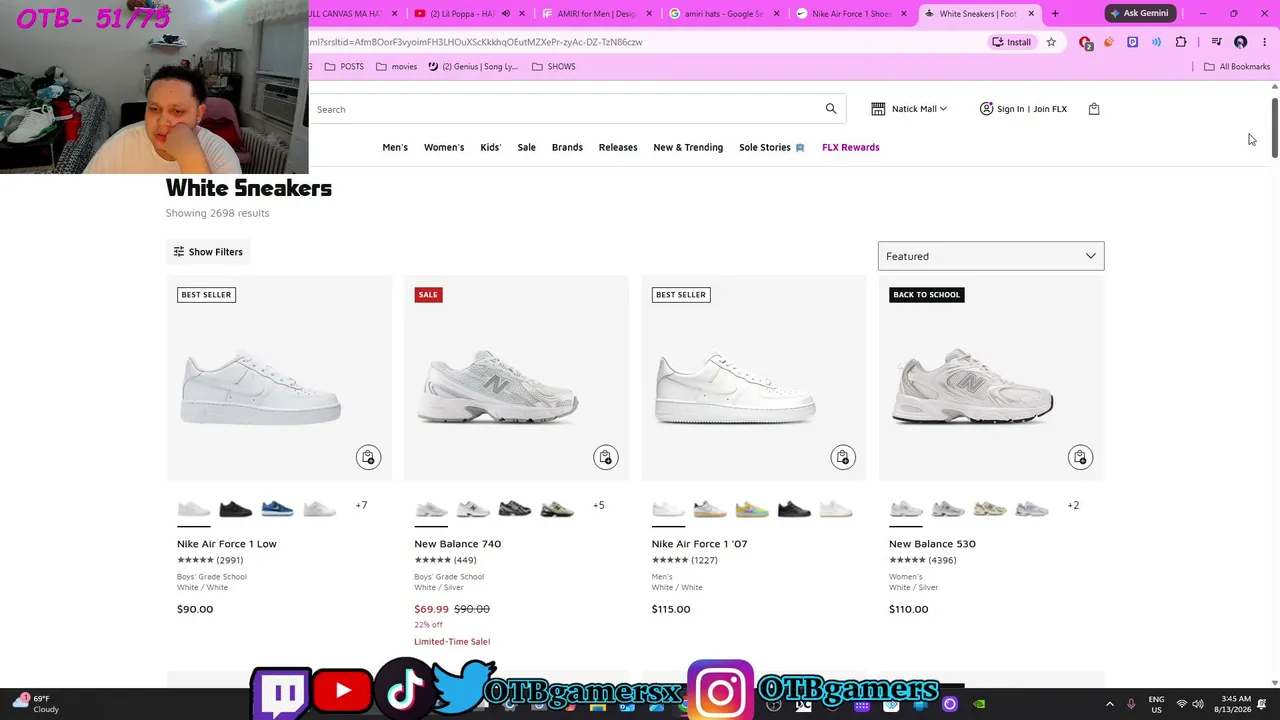Screen dimensions: 1280x720
Task: Open the shopping bag cart icon
Action: (1094, 109)
